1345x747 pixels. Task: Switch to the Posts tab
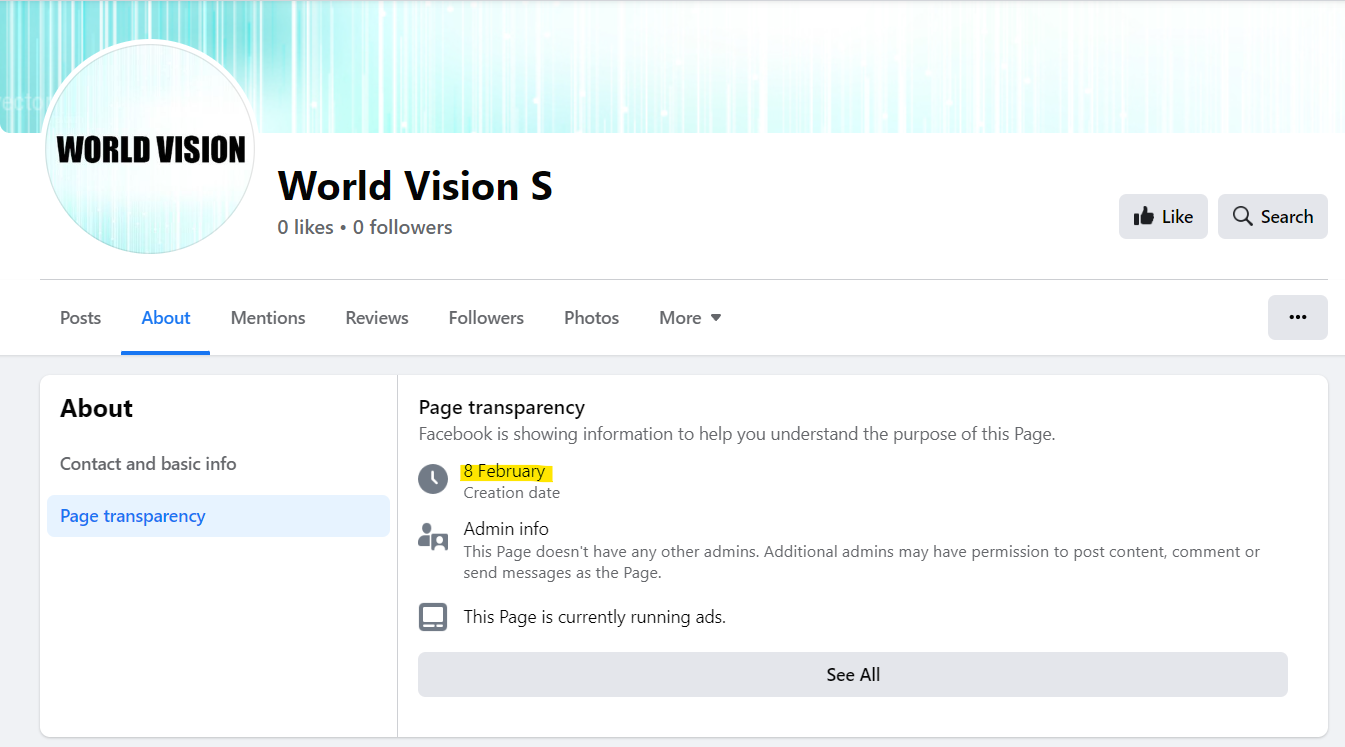click(x=80, y=317)
